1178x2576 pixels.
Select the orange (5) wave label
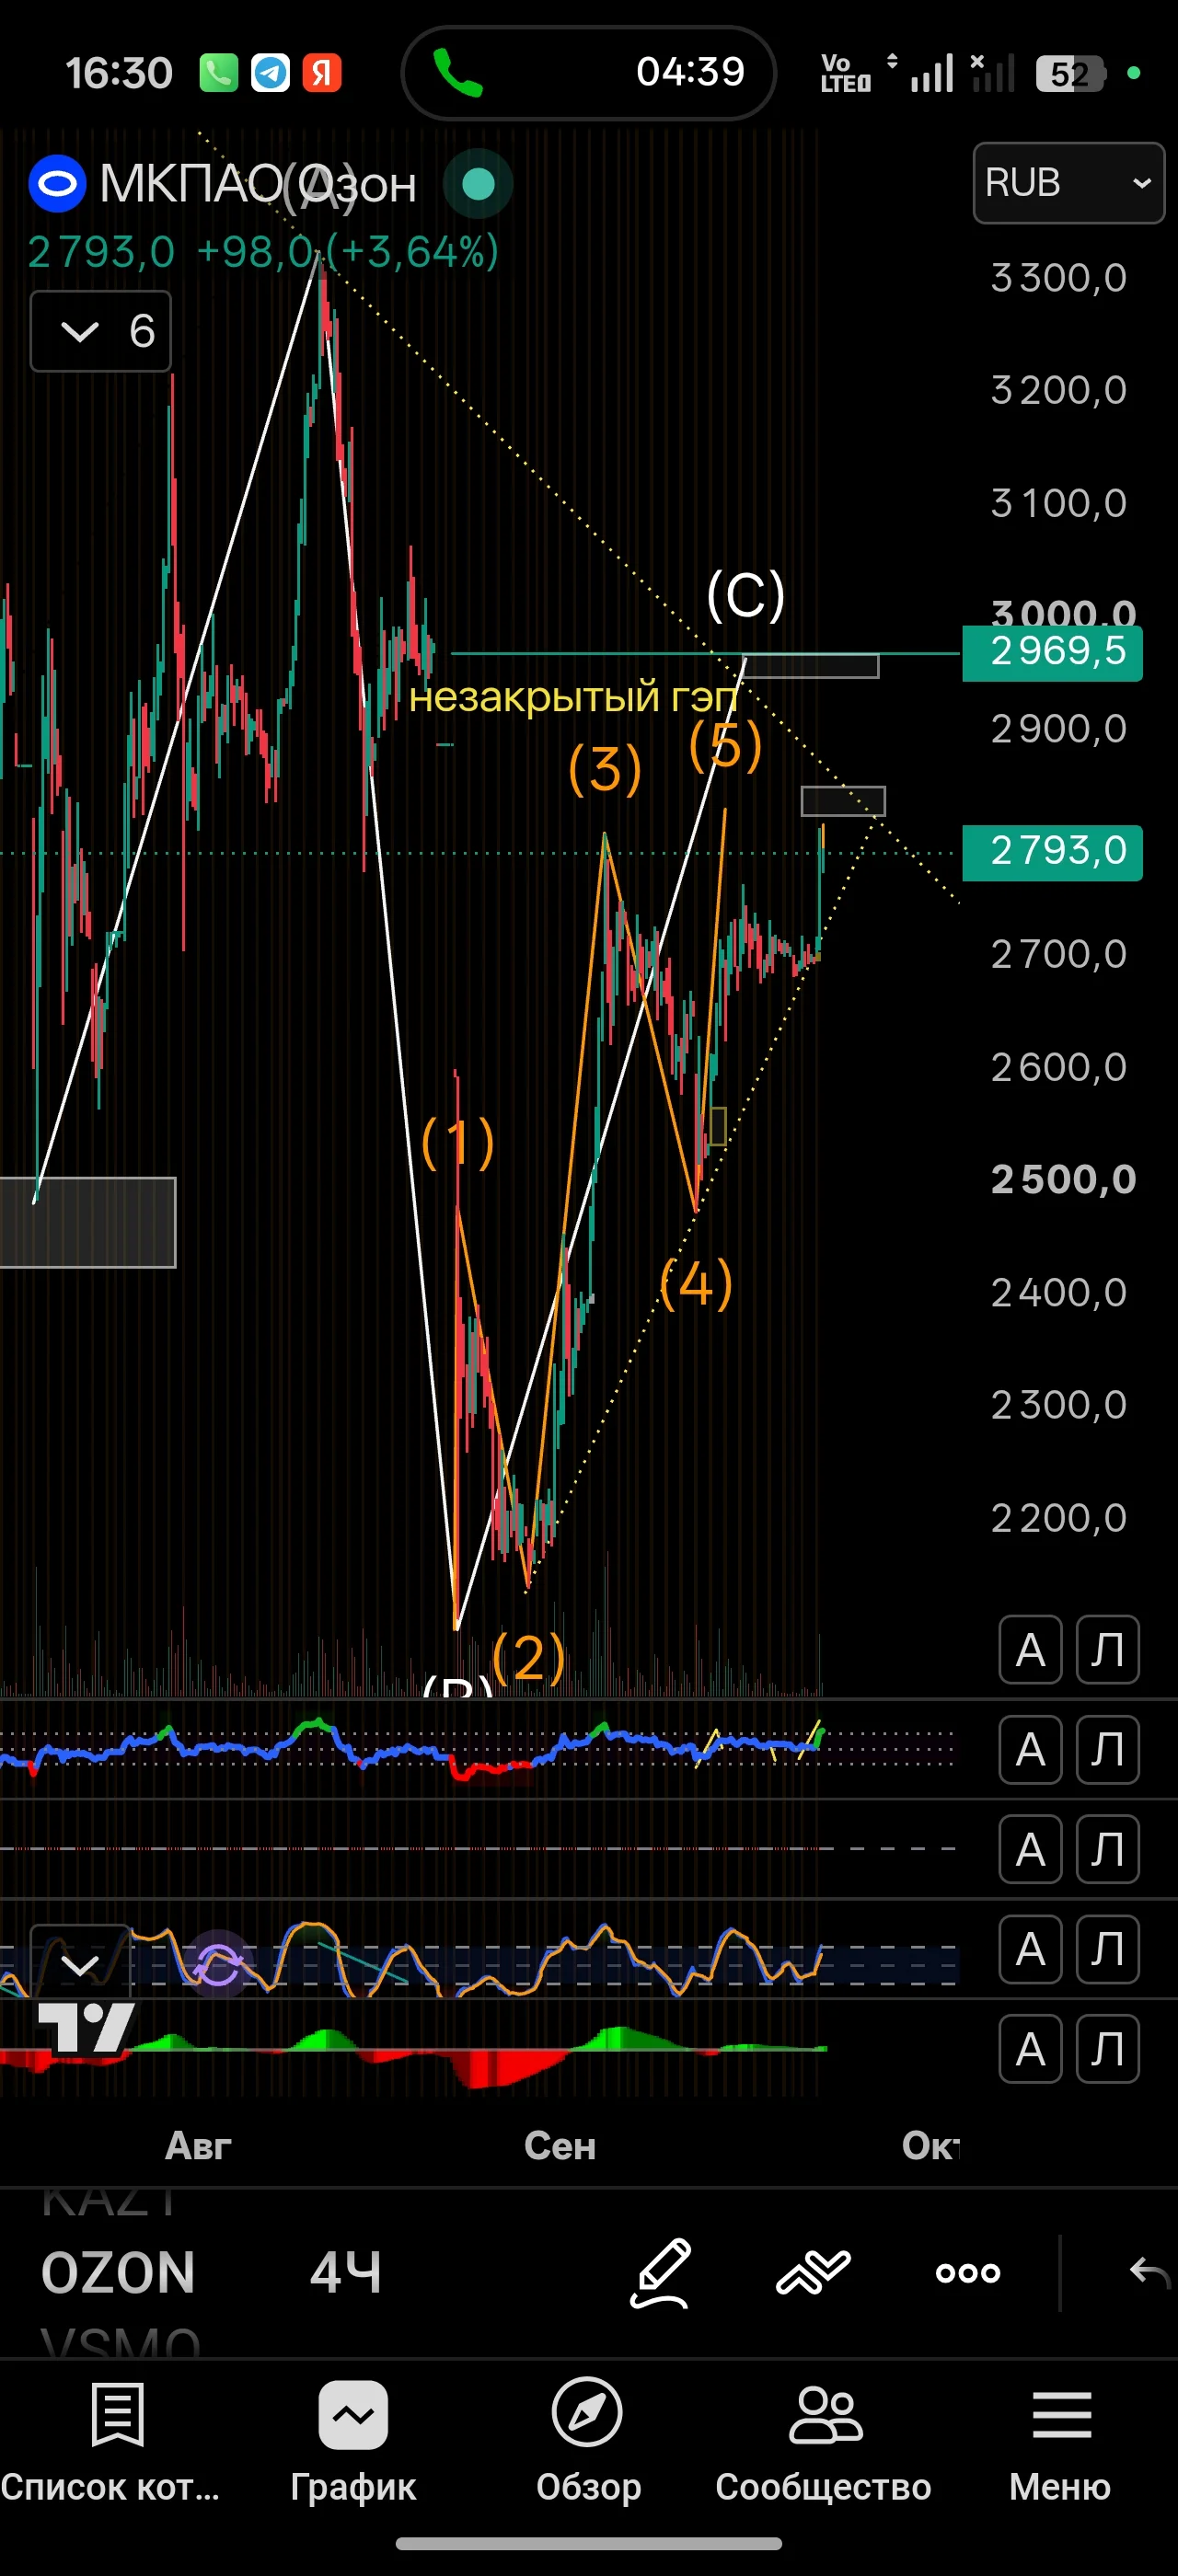[726, 746]
